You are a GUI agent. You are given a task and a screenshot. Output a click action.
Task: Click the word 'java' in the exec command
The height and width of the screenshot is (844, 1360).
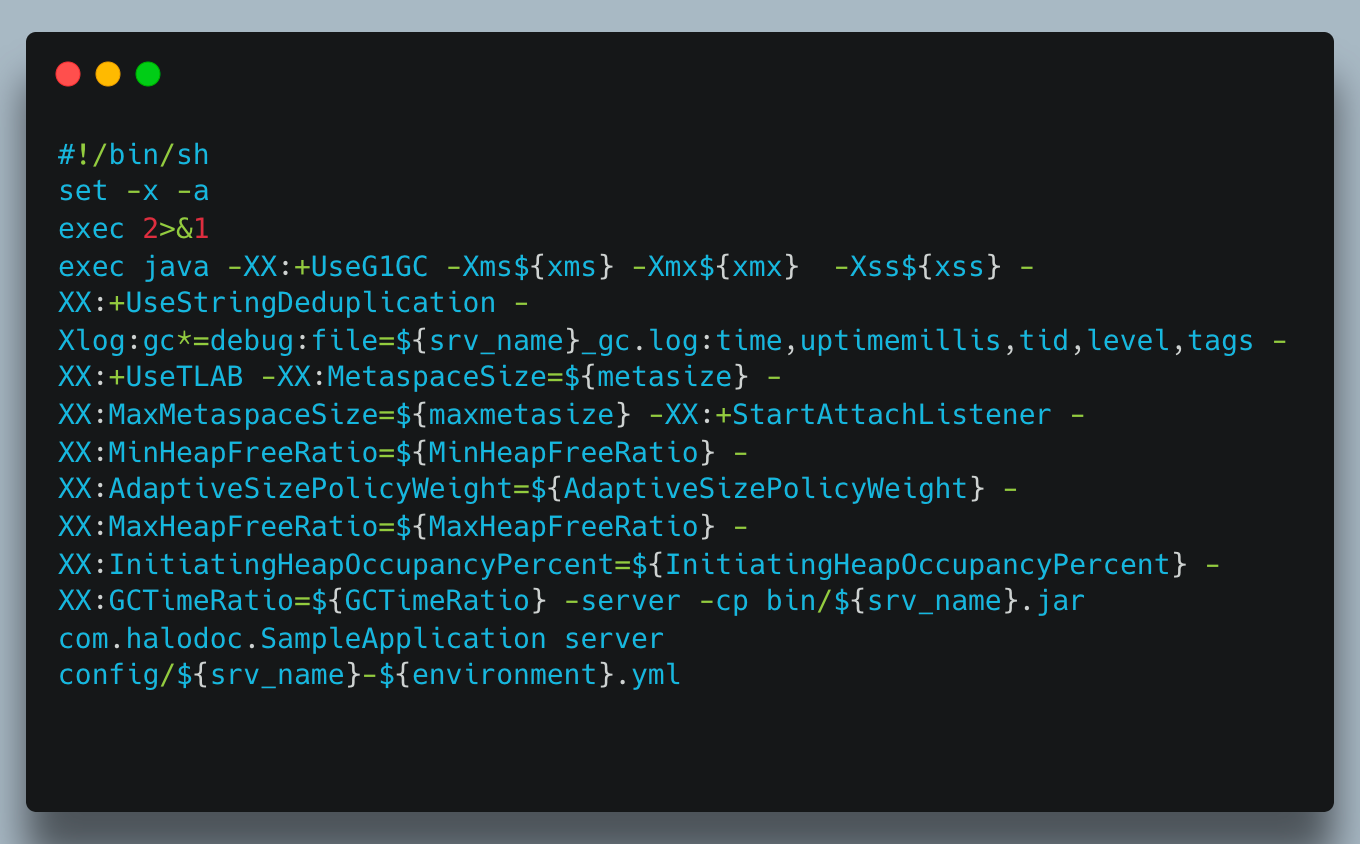[176, 267]
